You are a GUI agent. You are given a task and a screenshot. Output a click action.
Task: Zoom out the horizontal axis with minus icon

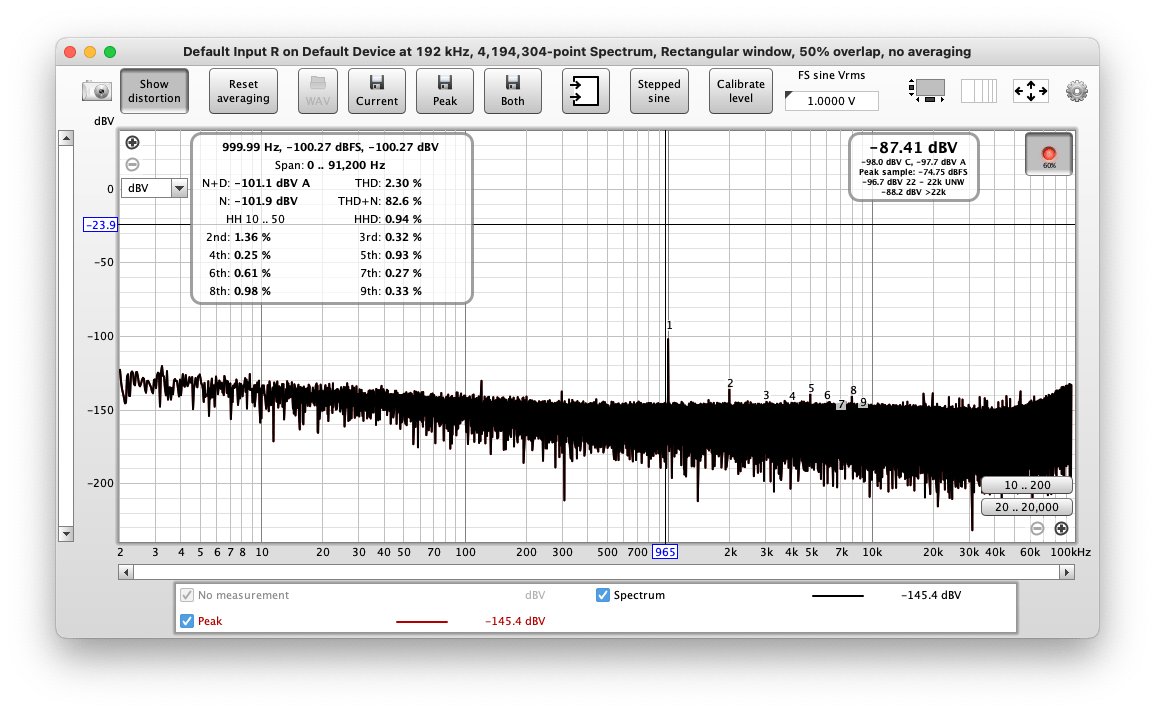click(x=1037, y=528)
